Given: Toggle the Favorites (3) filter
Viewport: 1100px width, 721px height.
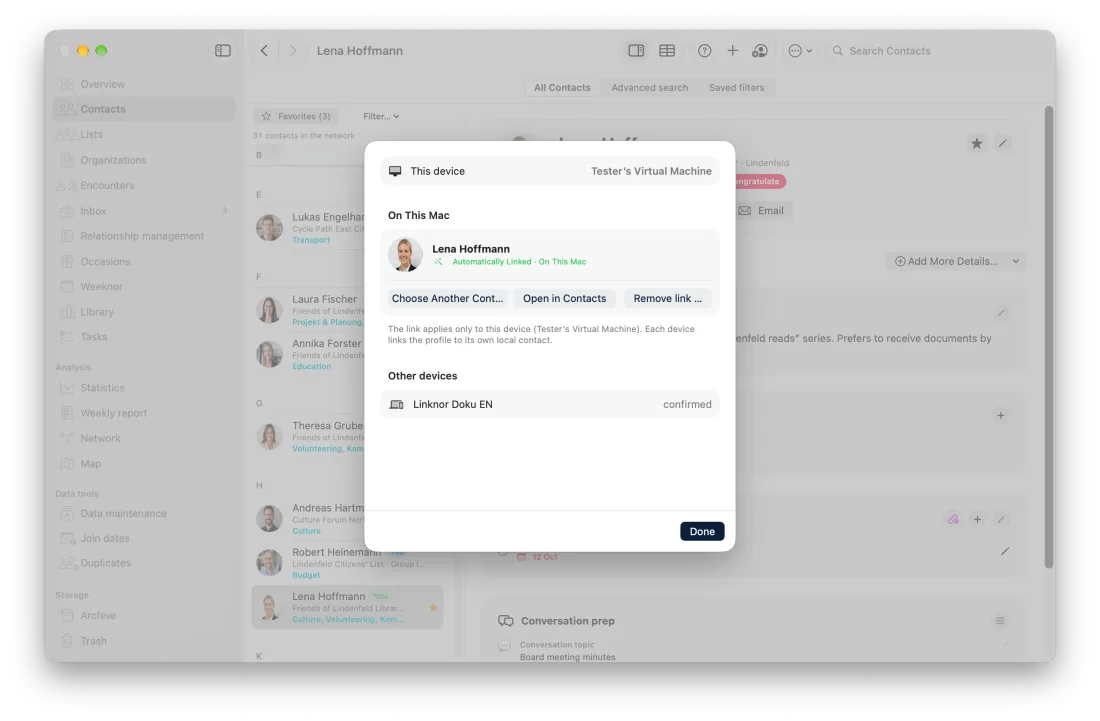Looking at the screenshot, I should (295, 116).
